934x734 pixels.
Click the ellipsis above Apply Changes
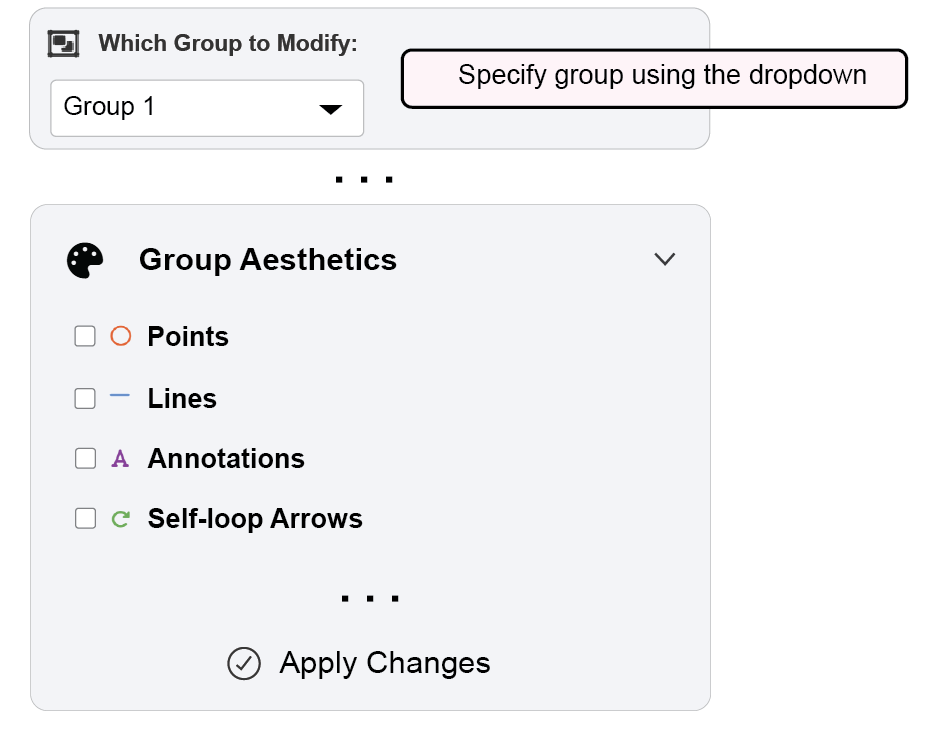coord(369,599)
